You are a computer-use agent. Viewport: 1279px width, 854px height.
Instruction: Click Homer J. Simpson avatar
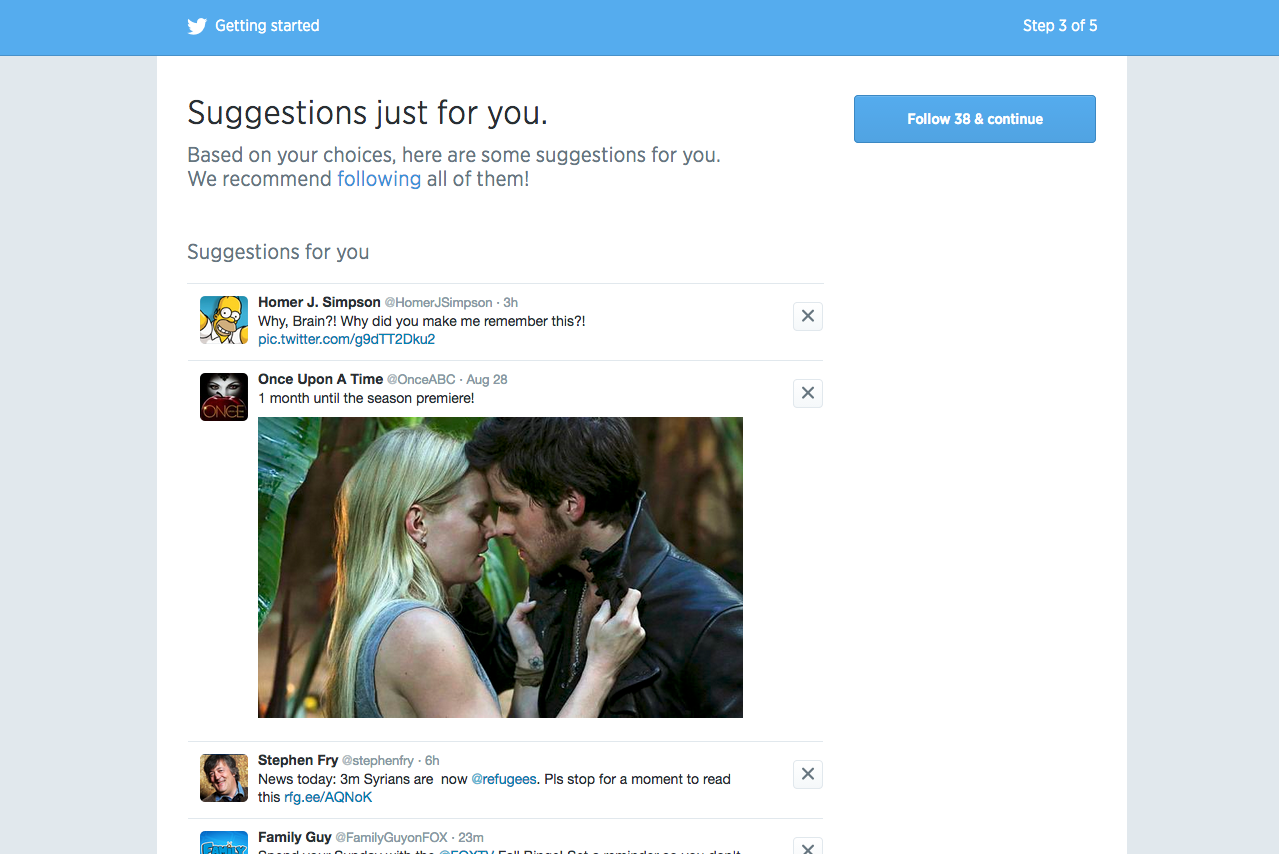coord(224,320)
